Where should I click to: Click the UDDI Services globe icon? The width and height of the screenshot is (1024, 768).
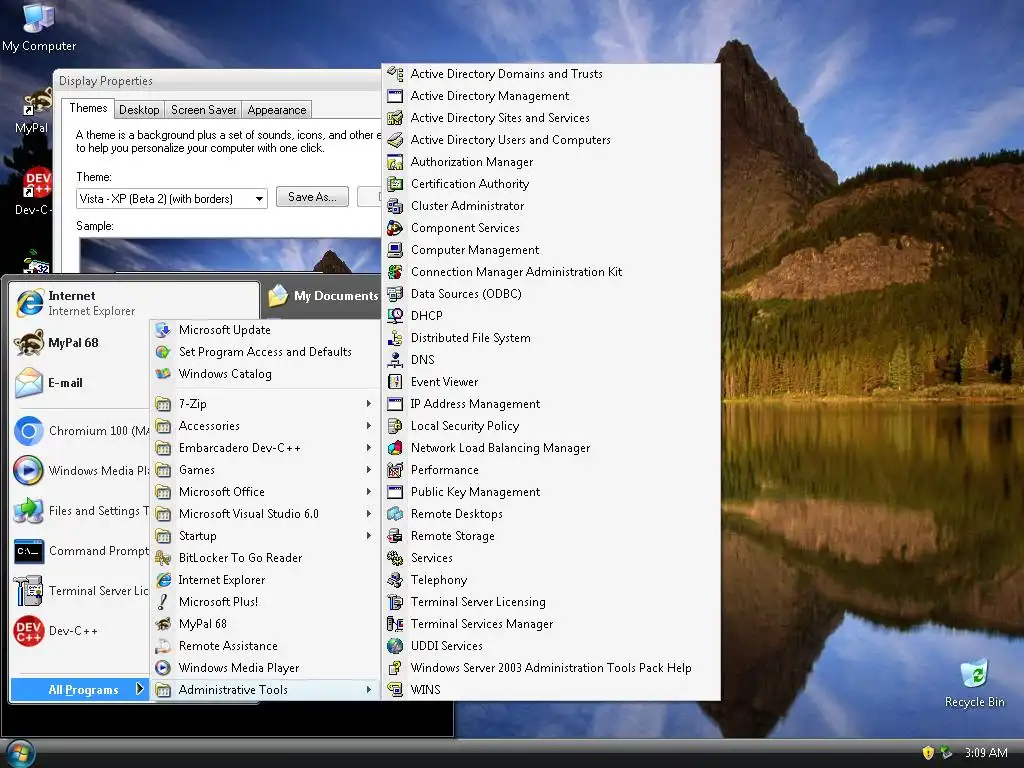395,645
